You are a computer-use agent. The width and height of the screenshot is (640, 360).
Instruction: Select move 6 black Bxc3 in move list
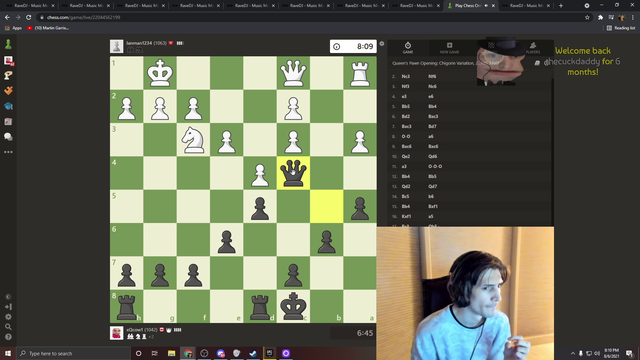(x=433, y=116)
